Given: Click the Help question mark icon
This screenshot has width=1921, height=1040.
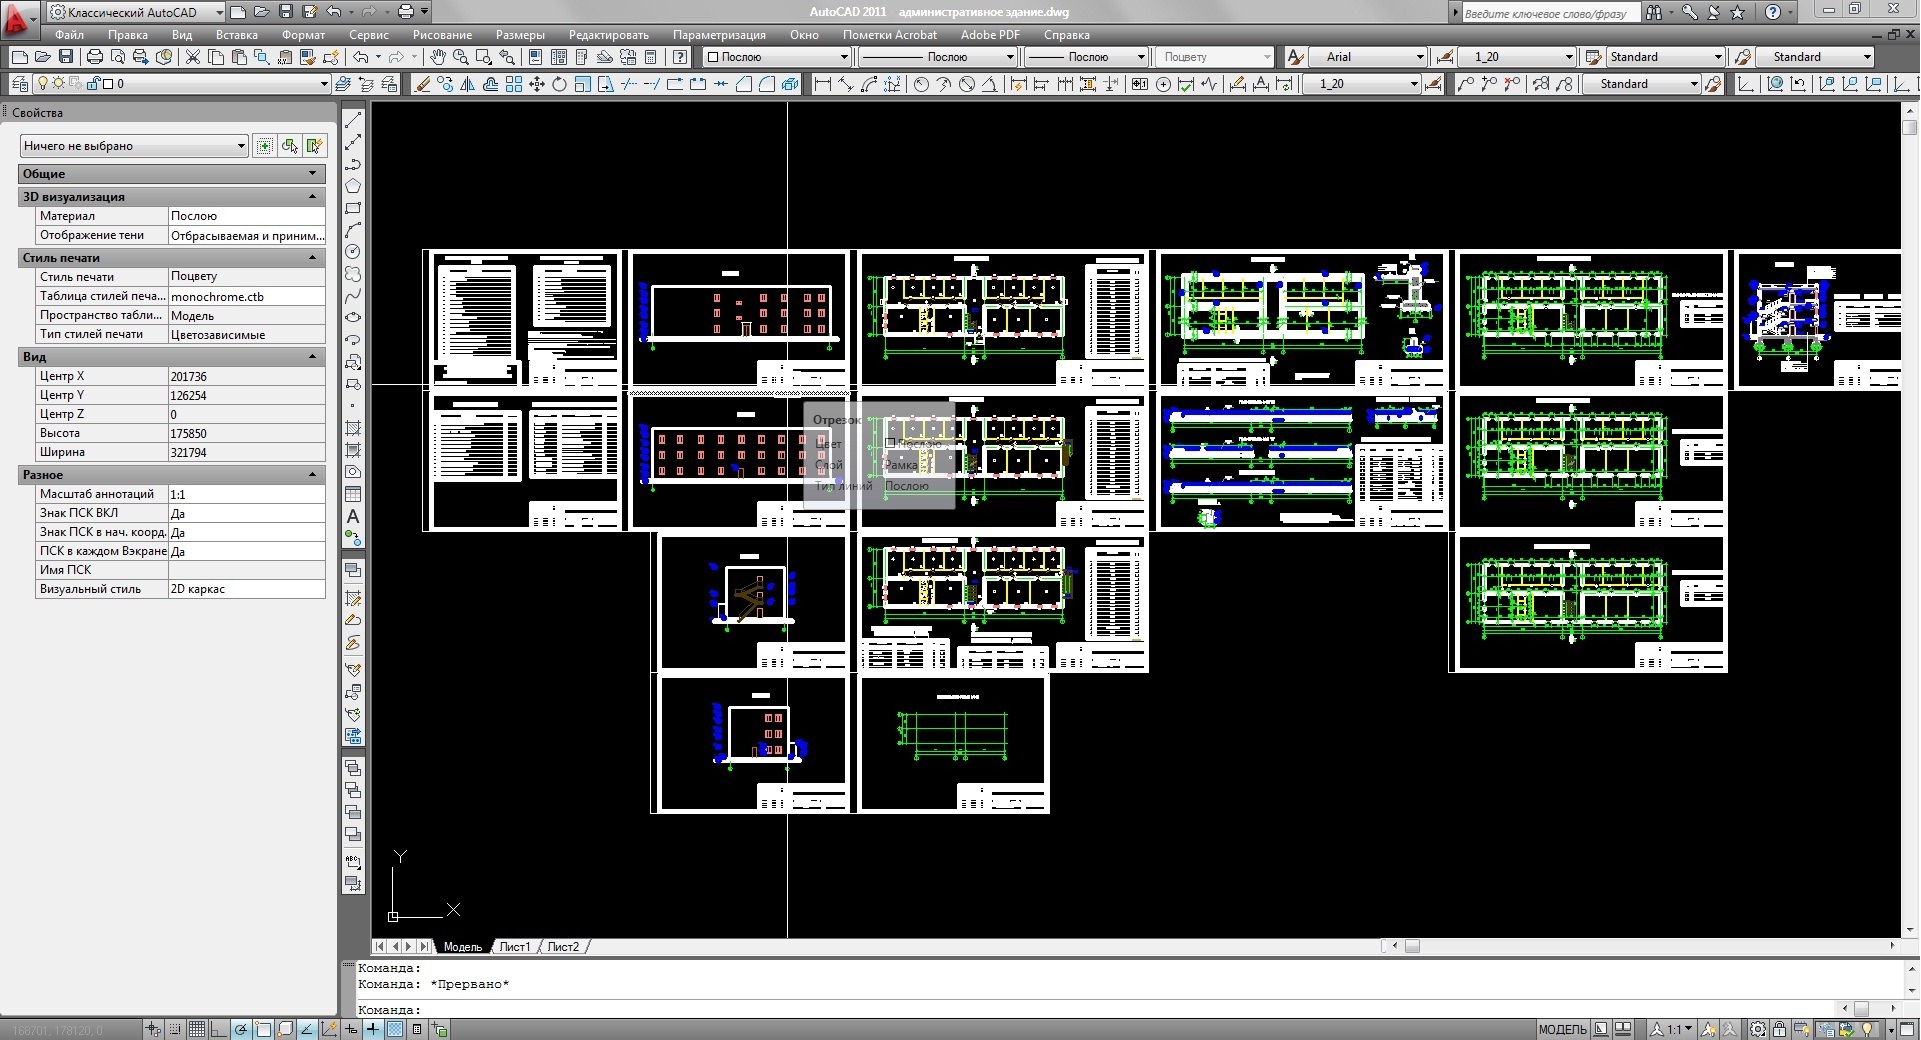Looking at the screenshot, I should tap(680, 57).
